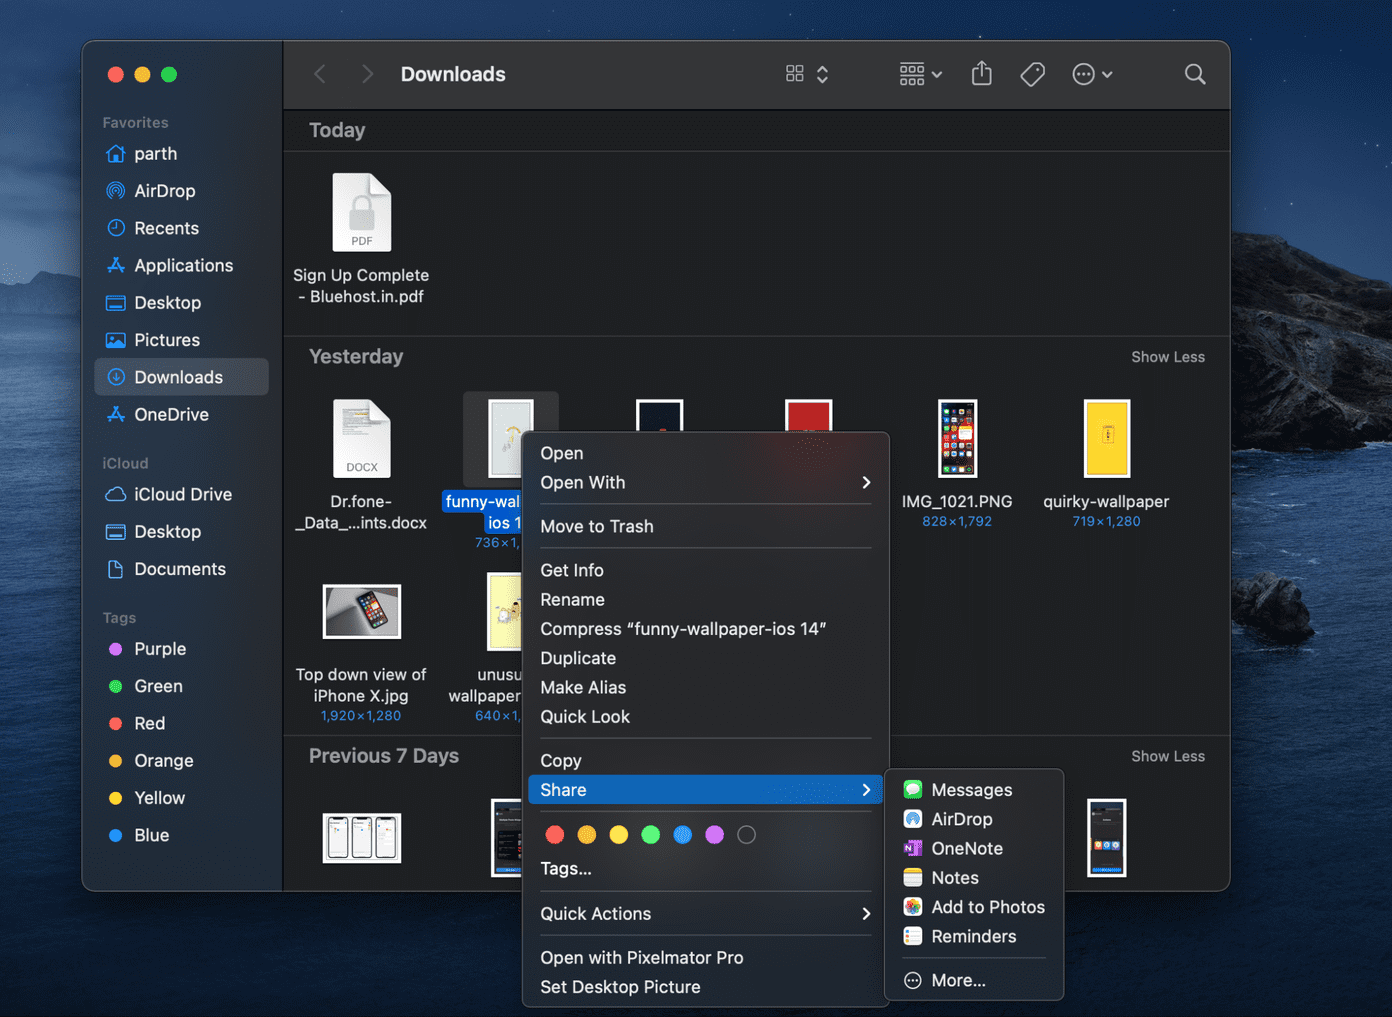
Task: Choose Open in the context menu
Action: point(705,453)
